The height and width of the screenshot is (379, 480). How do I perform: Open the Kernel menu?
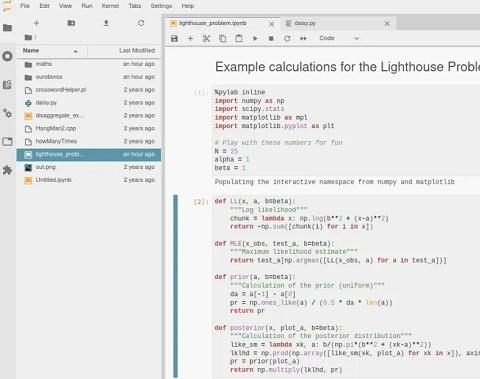pos(110,6)
